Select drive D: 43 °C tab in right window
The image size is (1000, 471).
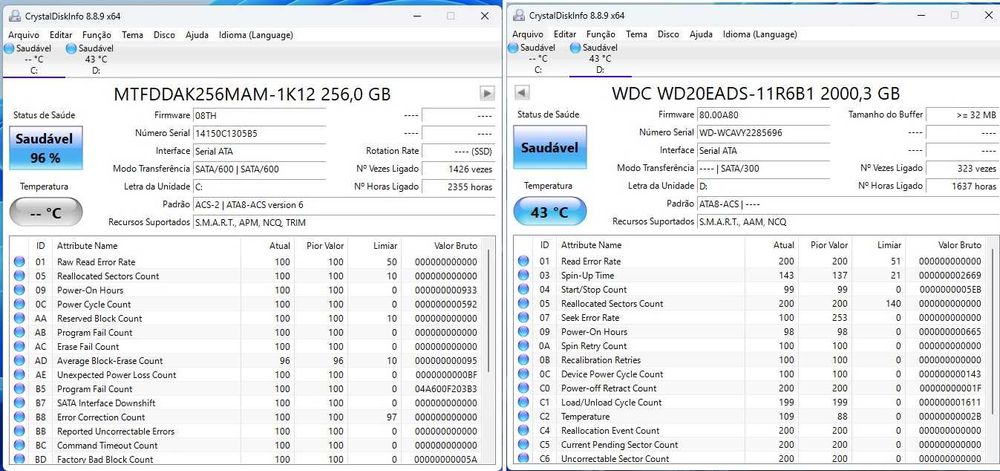599,59
